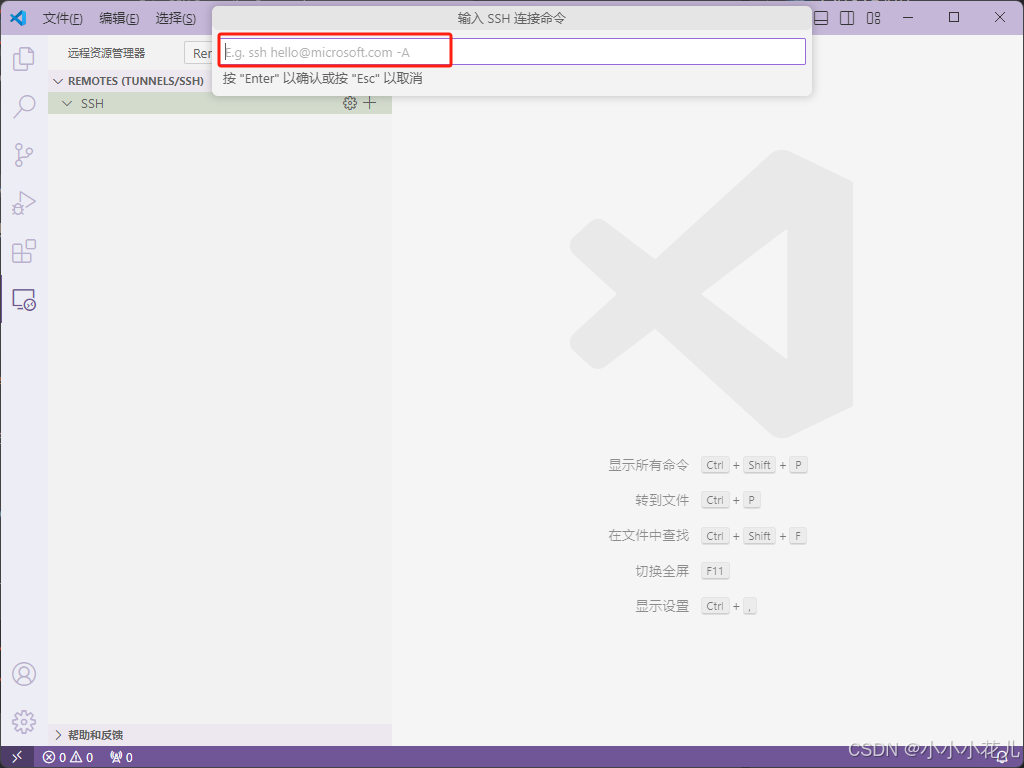Open the 选择(S) menu
Image resolution: width=1024 pixels, height=768 pixels.
click(x=175, y=18)
